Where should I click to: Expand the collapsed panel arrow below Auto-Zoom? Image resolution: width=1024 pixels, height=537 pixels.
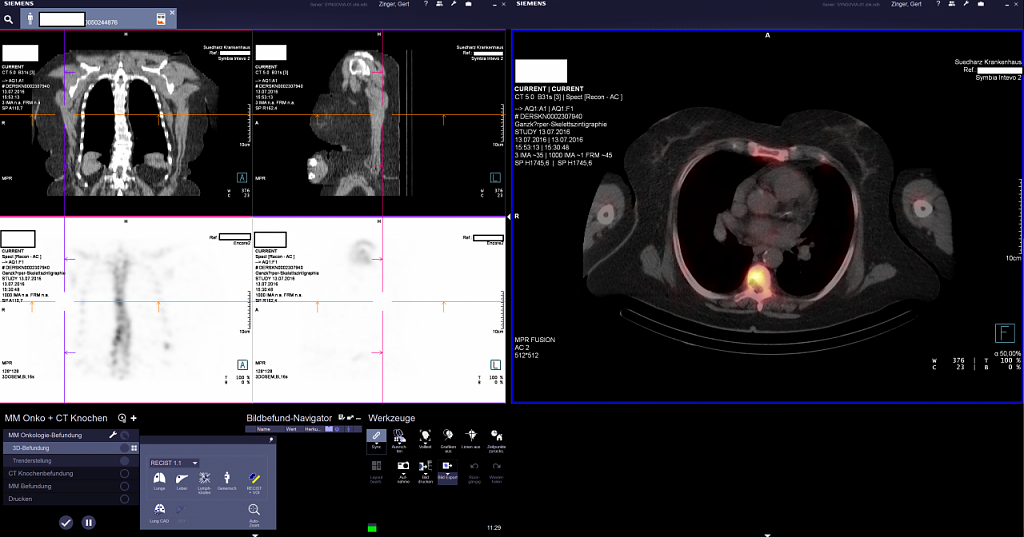click(255, 534)
